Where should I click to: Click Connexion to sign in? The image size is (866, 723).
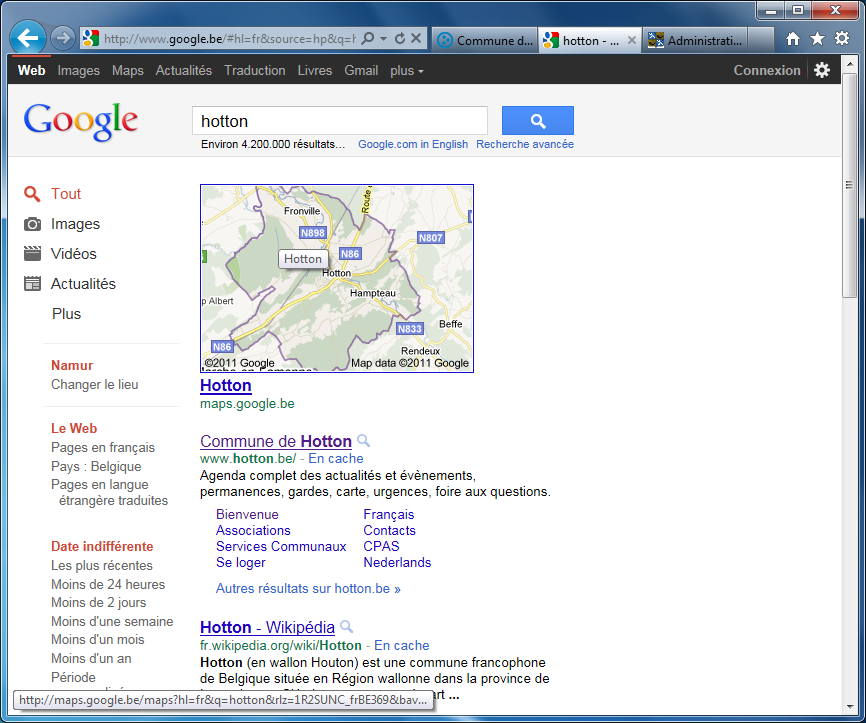767,70
